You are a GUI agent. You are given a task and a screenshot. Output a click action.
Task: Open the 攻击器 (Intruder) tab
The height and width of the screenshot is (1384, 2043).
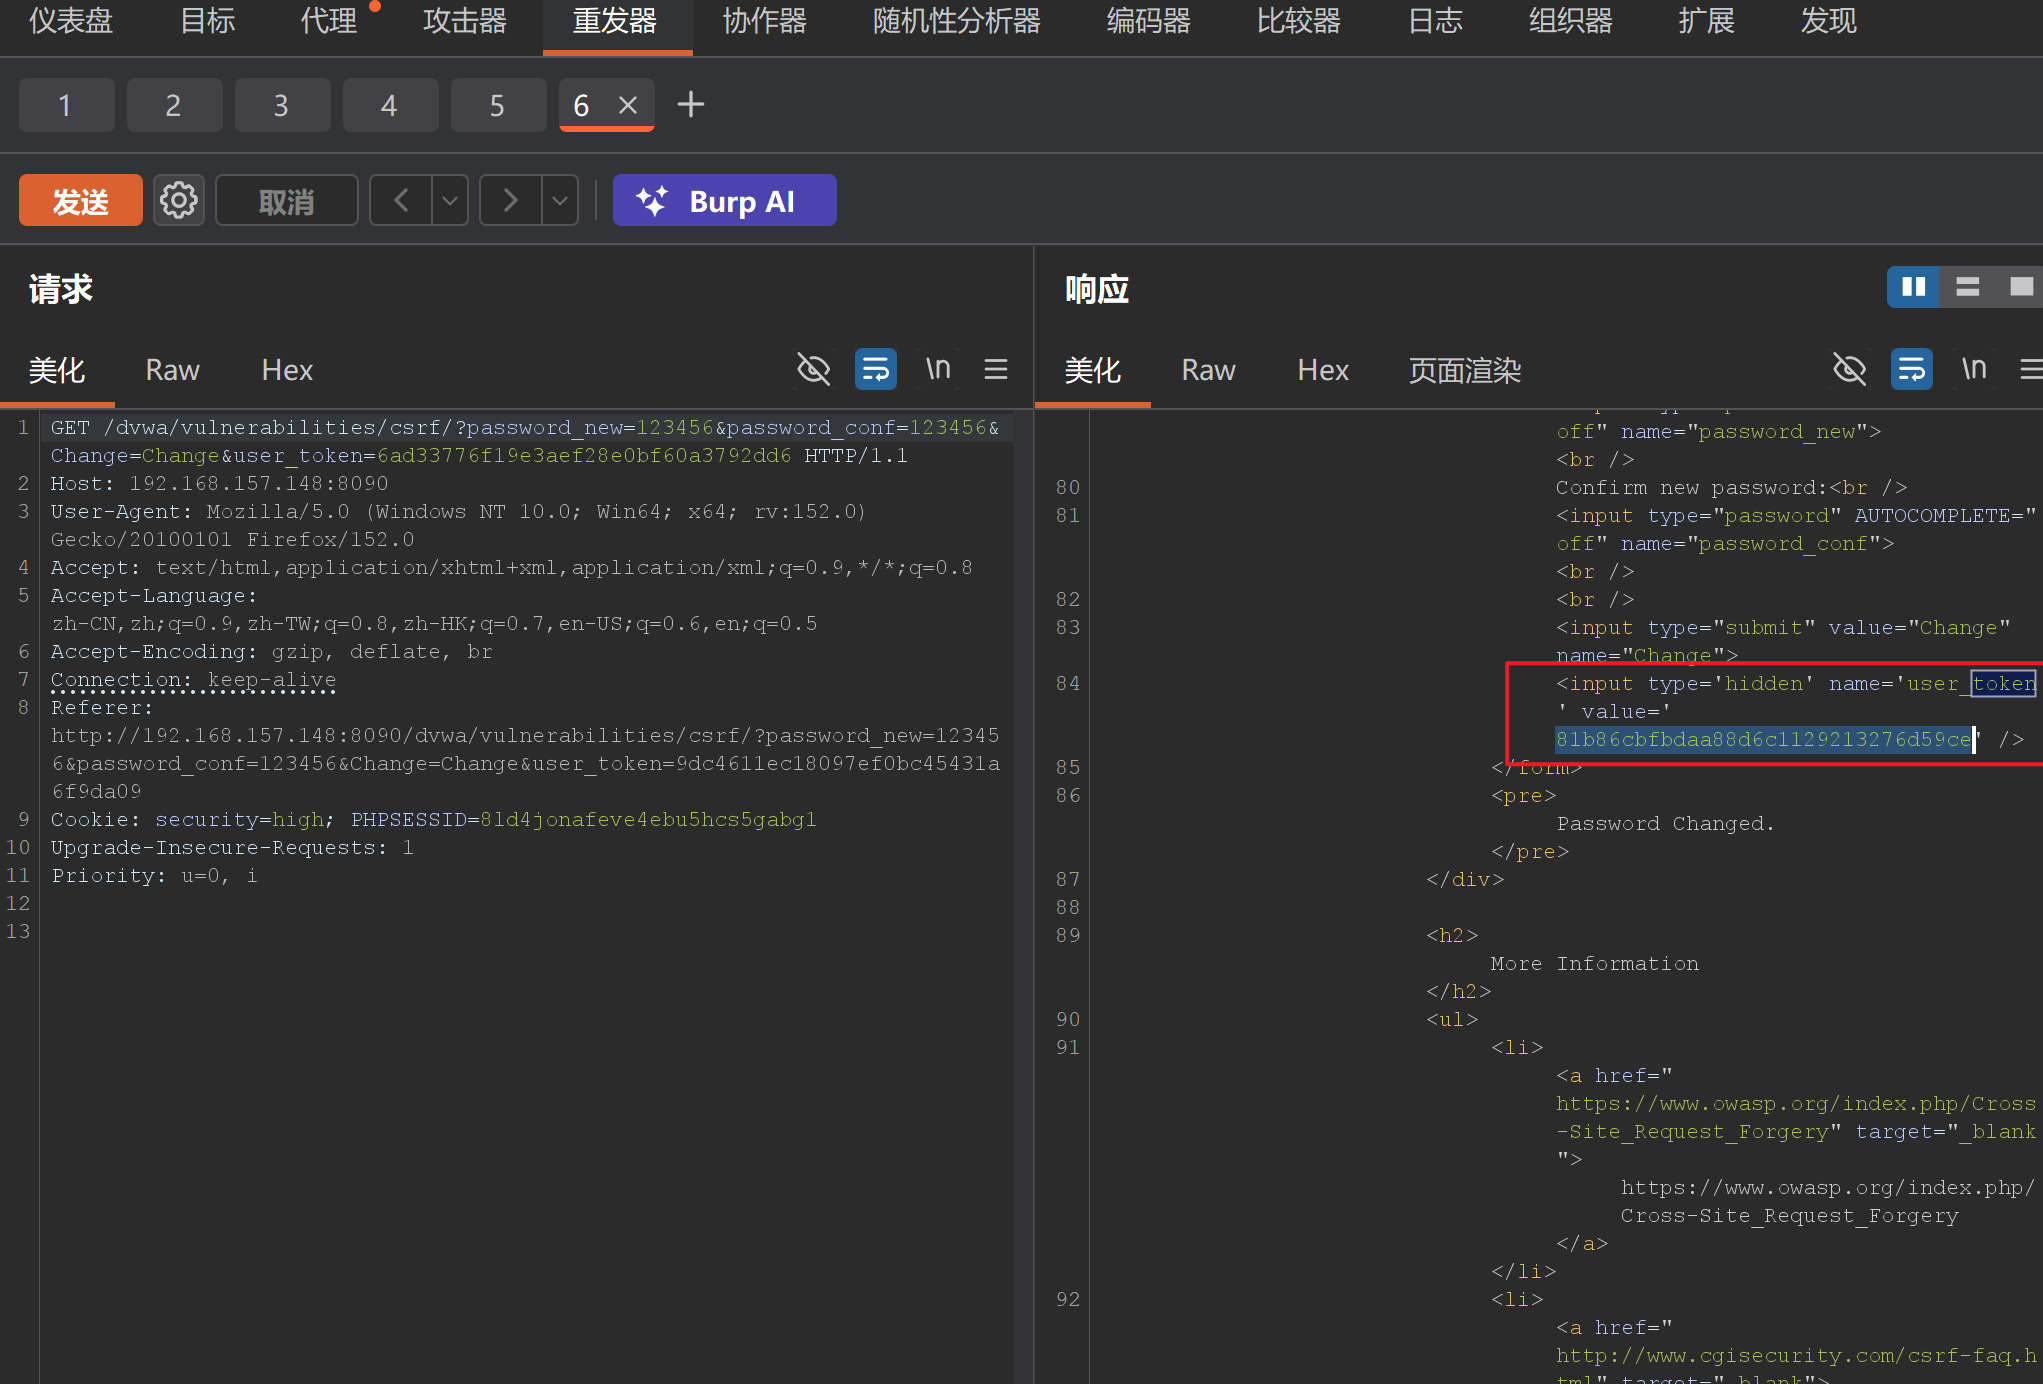coord(464,20)
